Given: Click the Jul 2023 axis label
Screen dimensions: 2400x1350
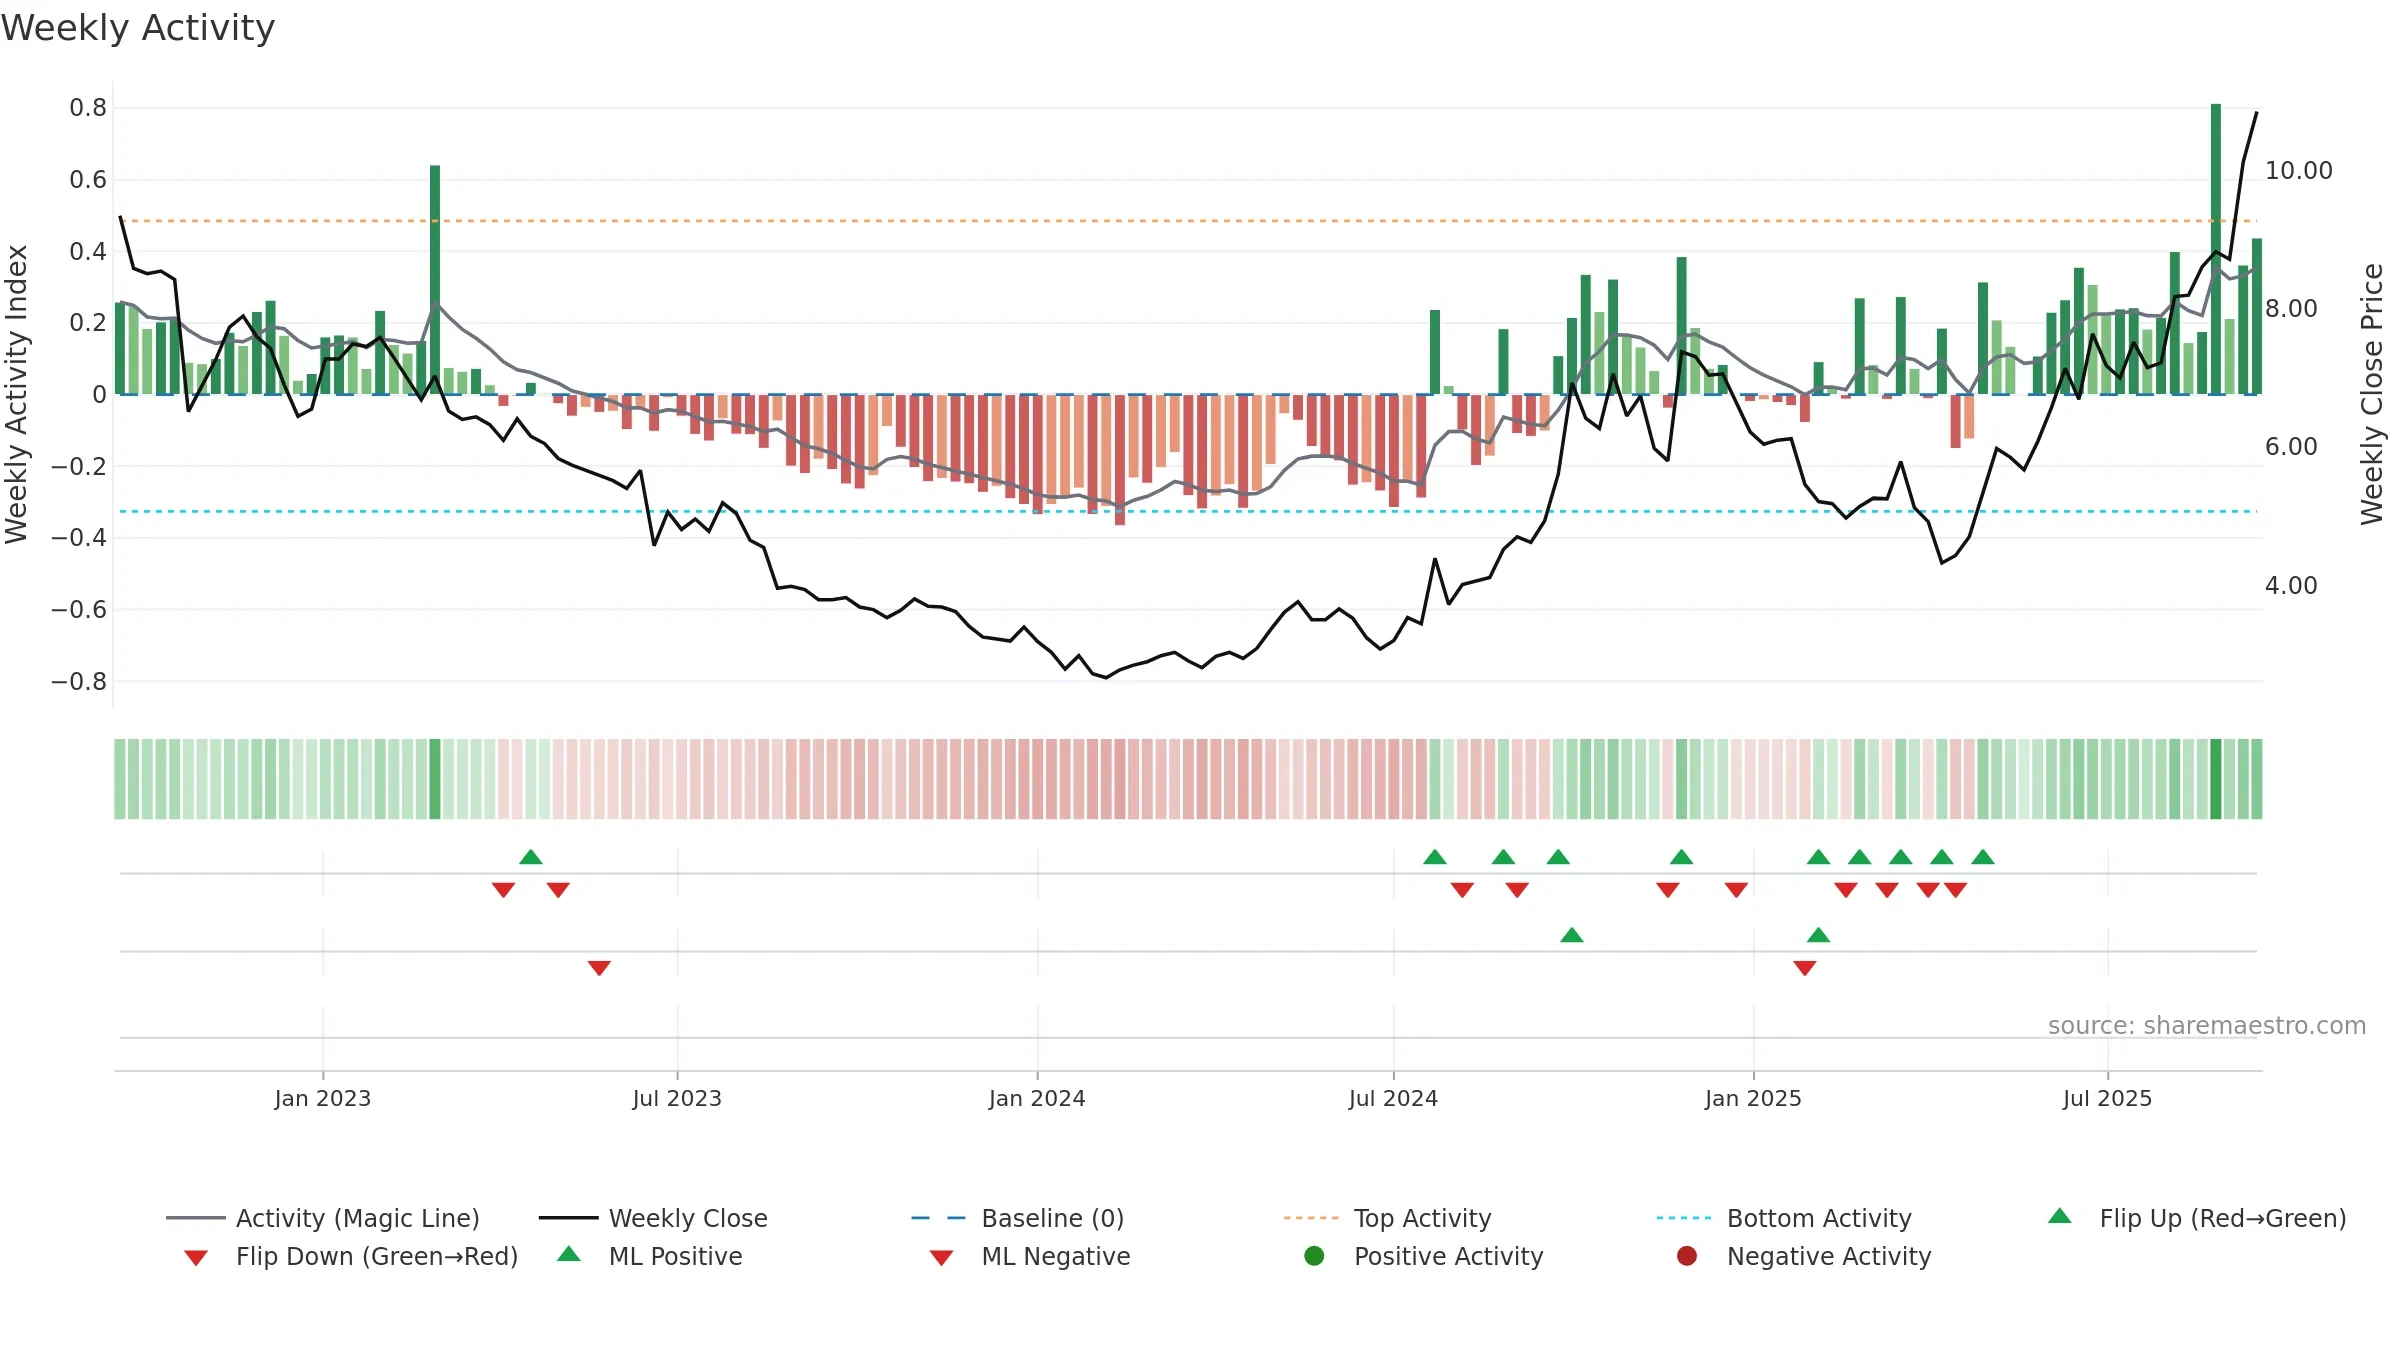Looking at the screenshot, I should coord(677,1098).
